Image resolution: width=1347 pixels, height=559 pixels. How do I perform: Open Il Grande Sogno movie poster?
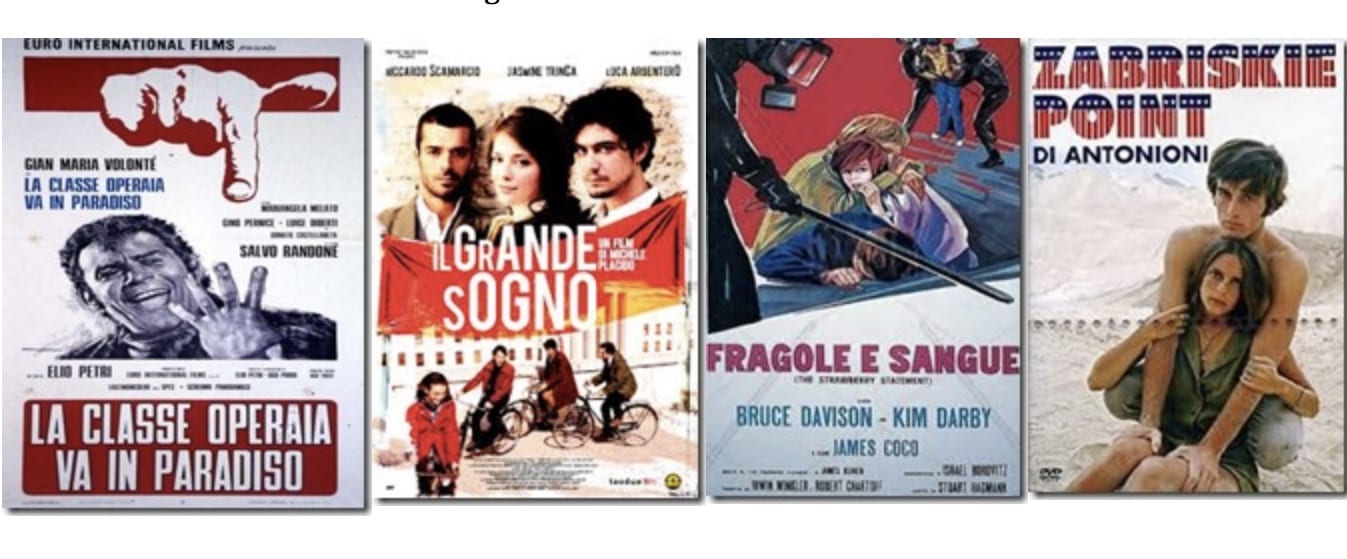pyautogui.click(x=536, y=270)
